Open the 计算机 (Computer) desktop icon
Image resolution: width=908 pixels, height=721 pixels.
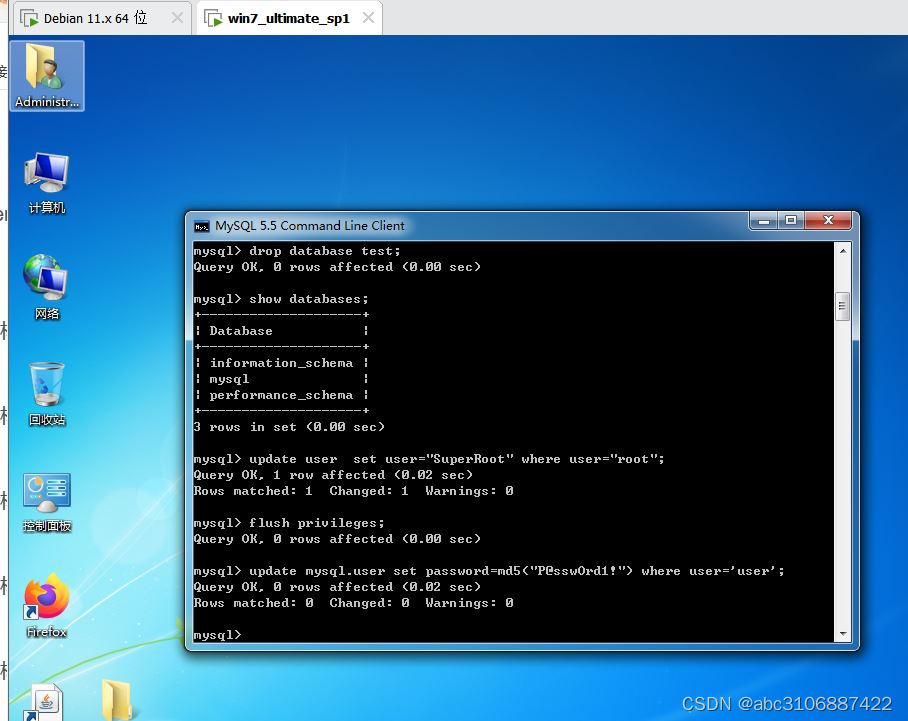47,183
